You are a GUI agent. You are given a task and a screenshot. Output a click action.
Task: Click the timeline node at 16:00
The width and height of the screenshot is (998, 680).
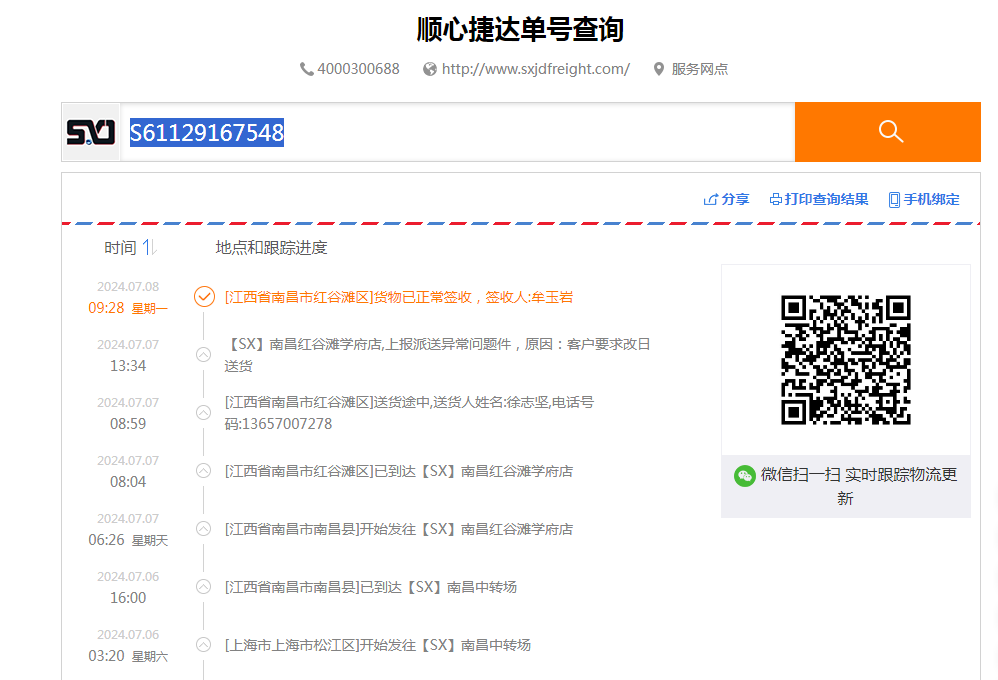click(x=204, y=586)
